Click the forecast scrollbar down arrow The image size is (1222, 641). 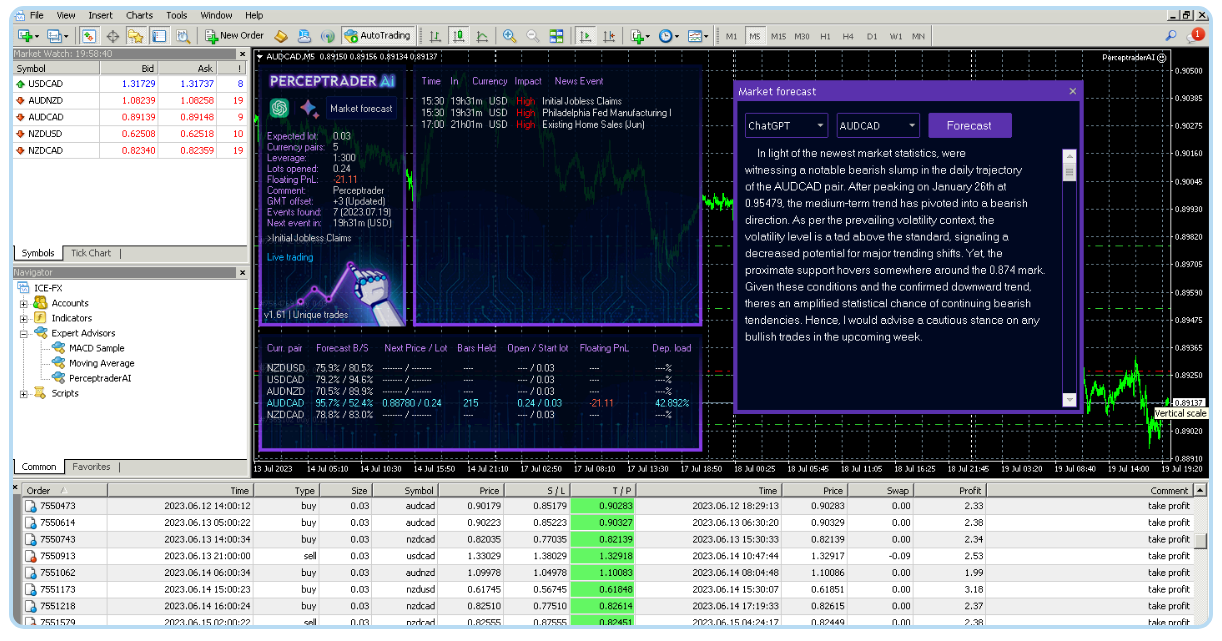tap(1069, 399)
